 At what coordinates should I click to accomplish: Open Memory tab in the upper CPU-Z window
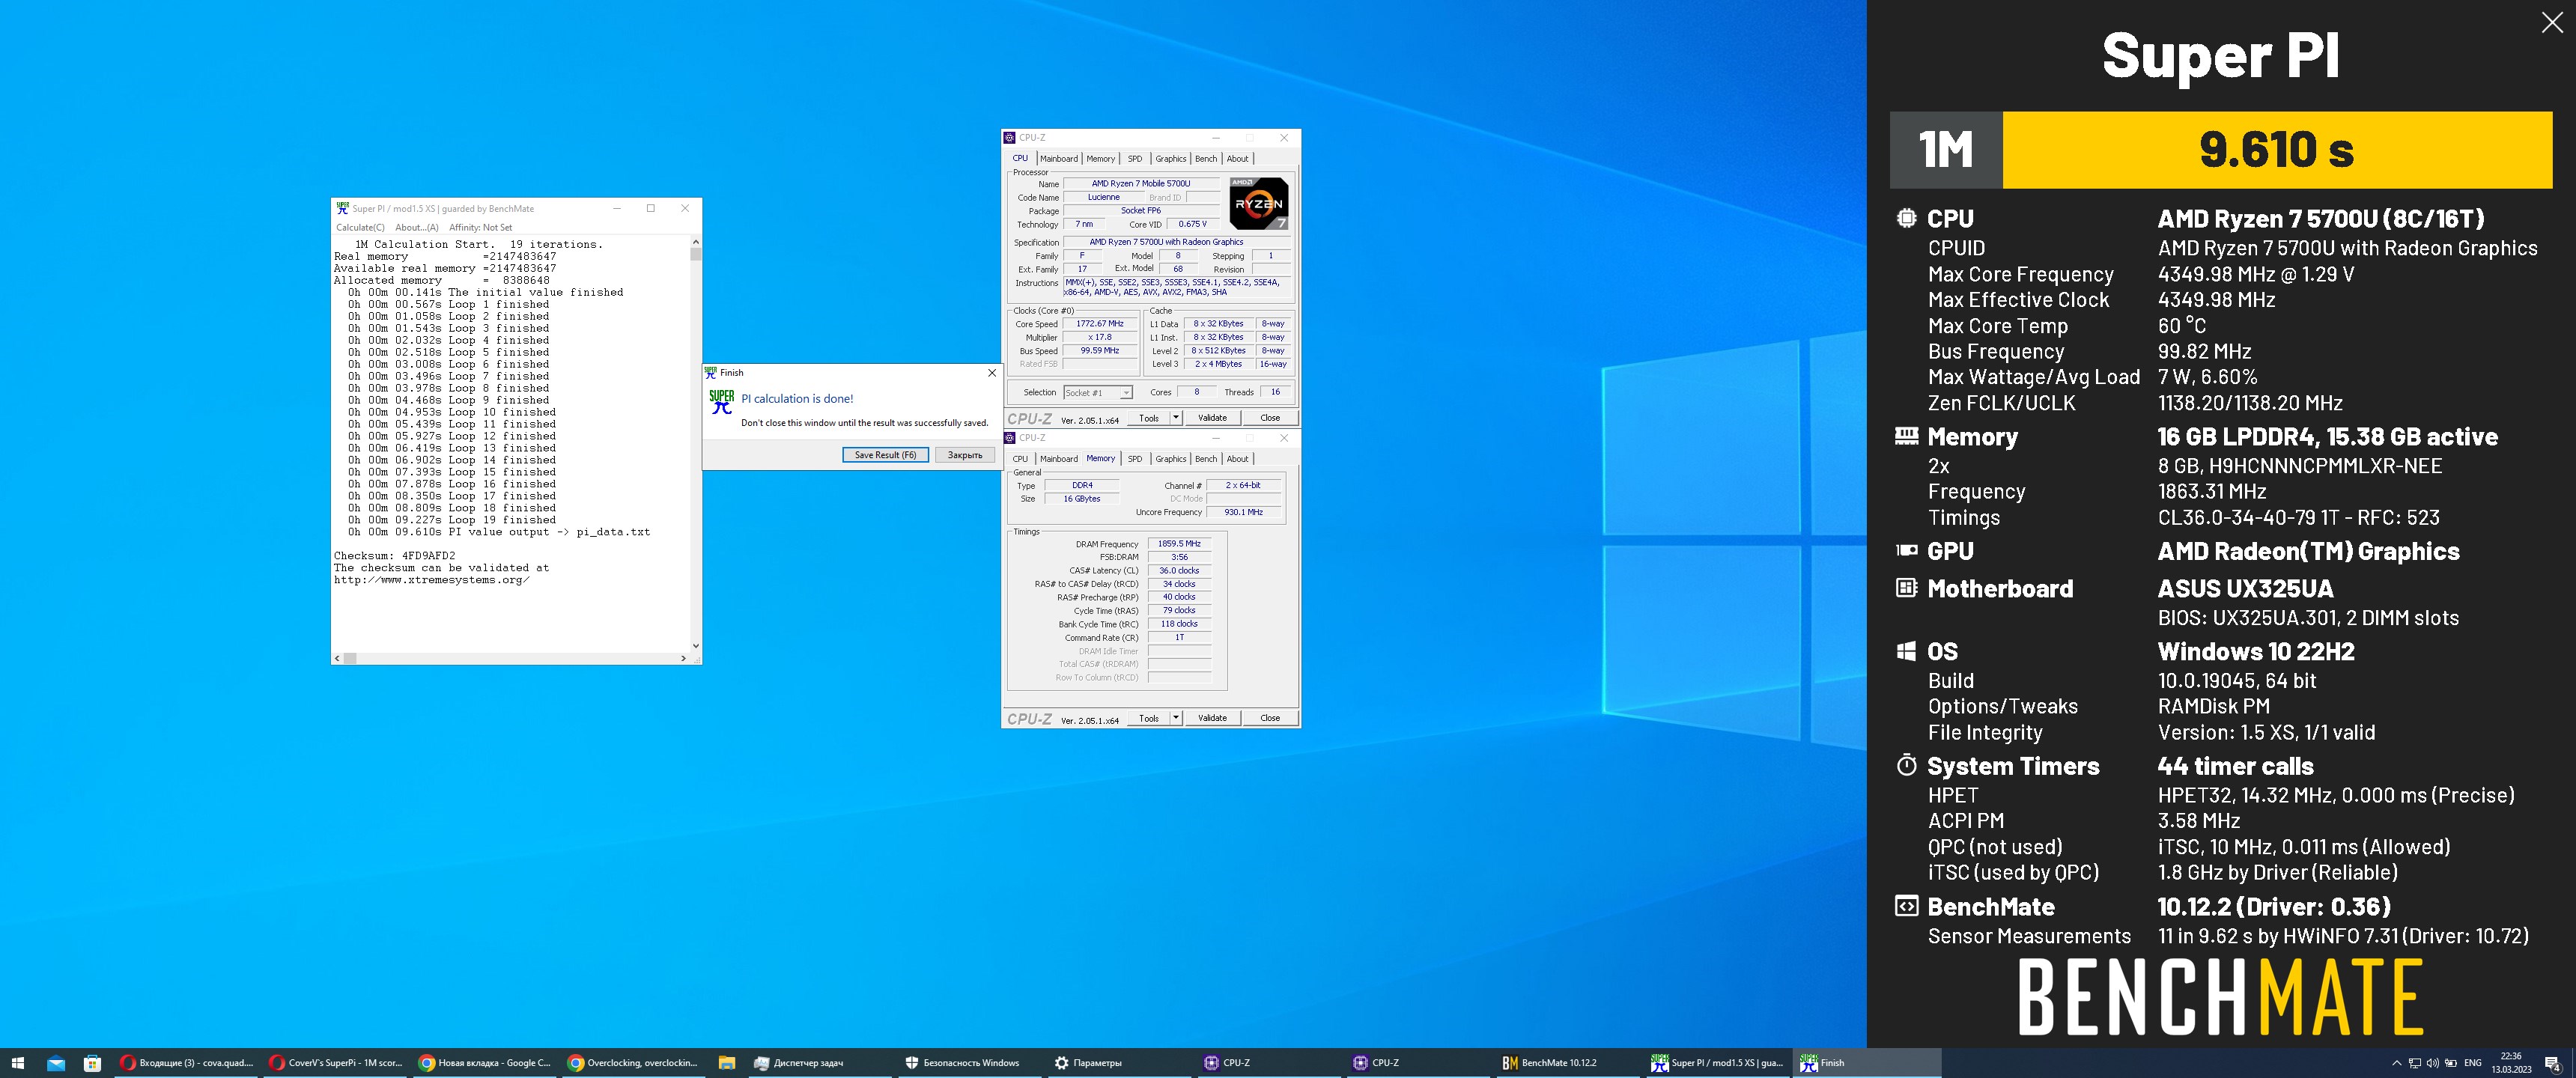1100,158
